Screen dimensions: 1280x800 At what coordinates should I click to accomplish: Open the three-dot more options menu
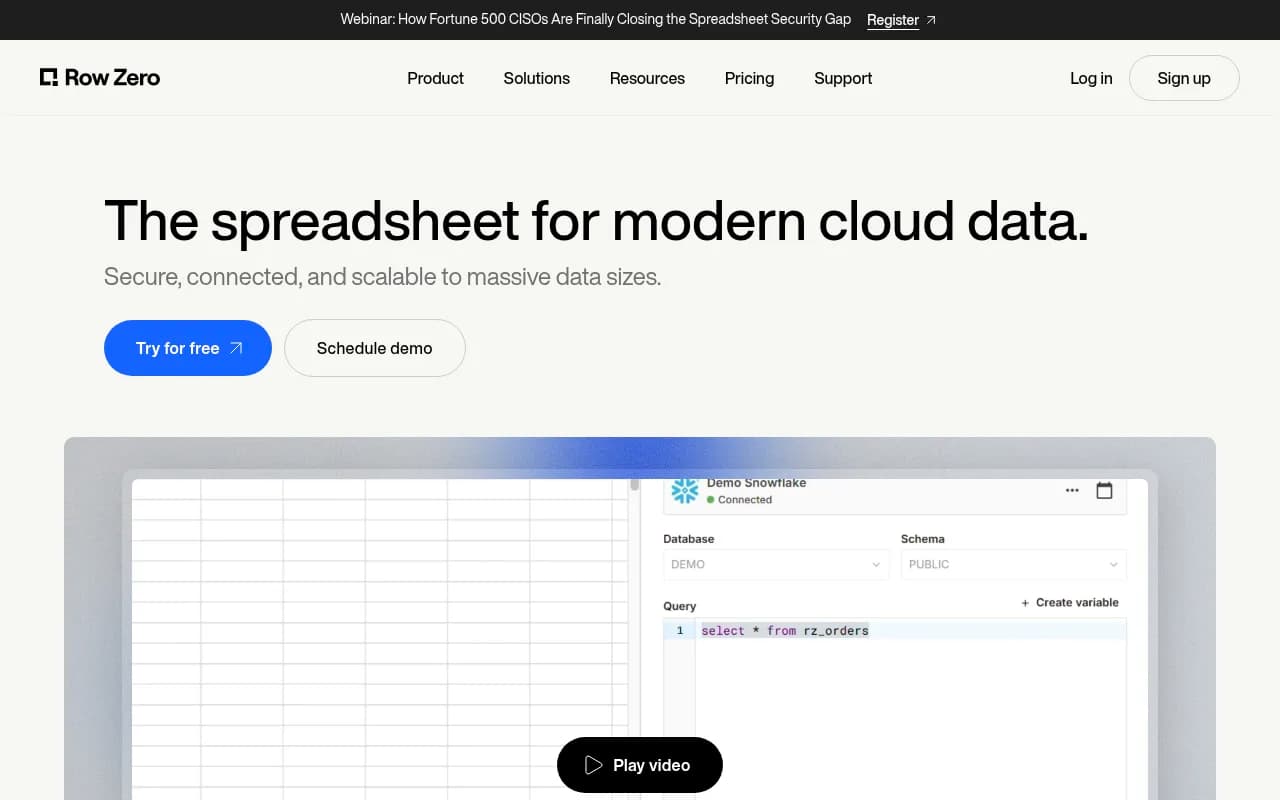click(1072, 490)
